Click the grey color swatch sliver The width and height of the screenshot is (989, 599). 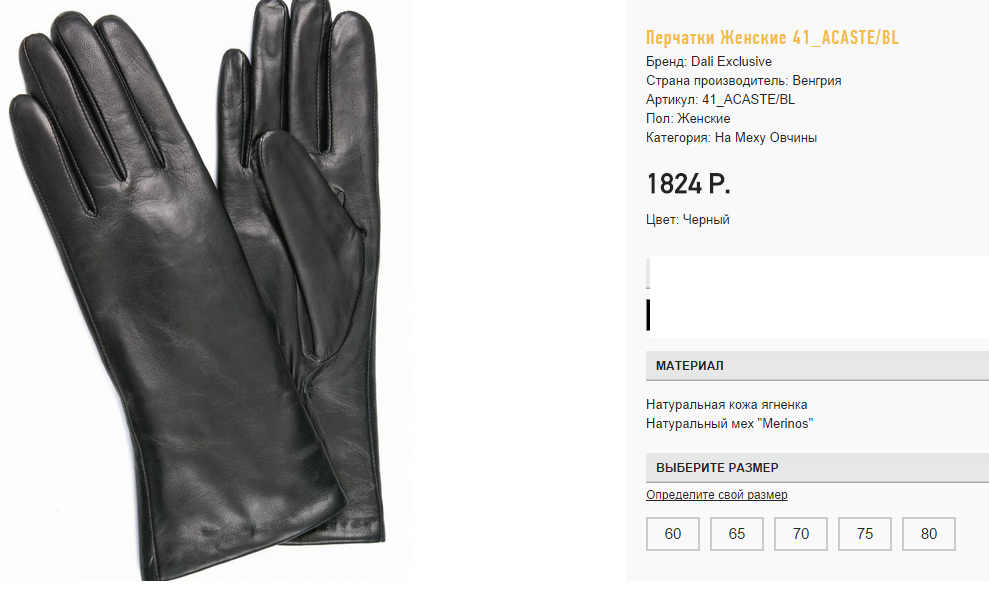pyautogui.click(x=648, y=273)
